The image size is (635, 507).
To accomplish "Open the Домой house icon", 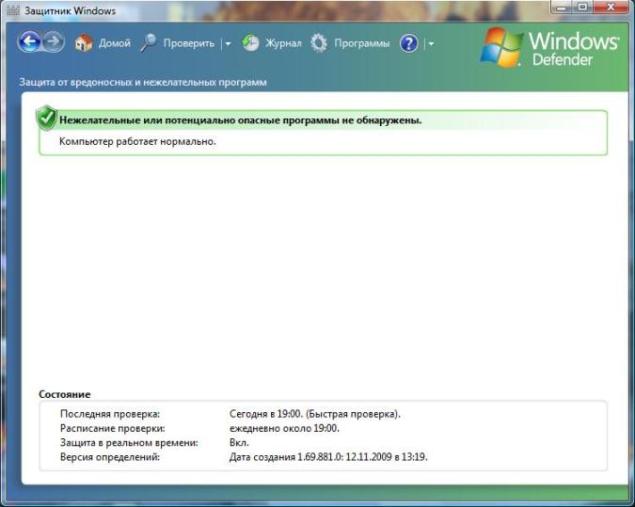I will 83,43.
